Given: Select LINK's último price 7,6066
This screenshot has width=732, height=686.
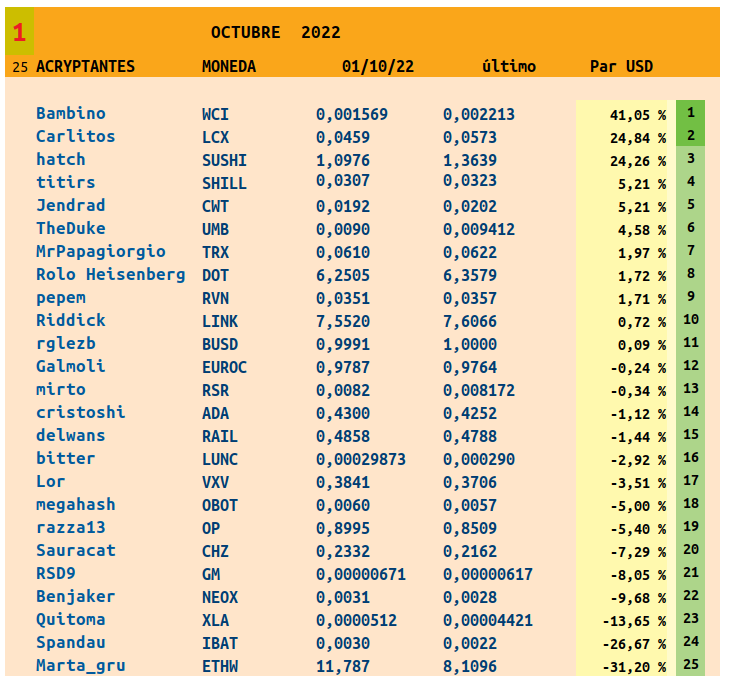Looking at the screenshot, I should tap(479, 321).
